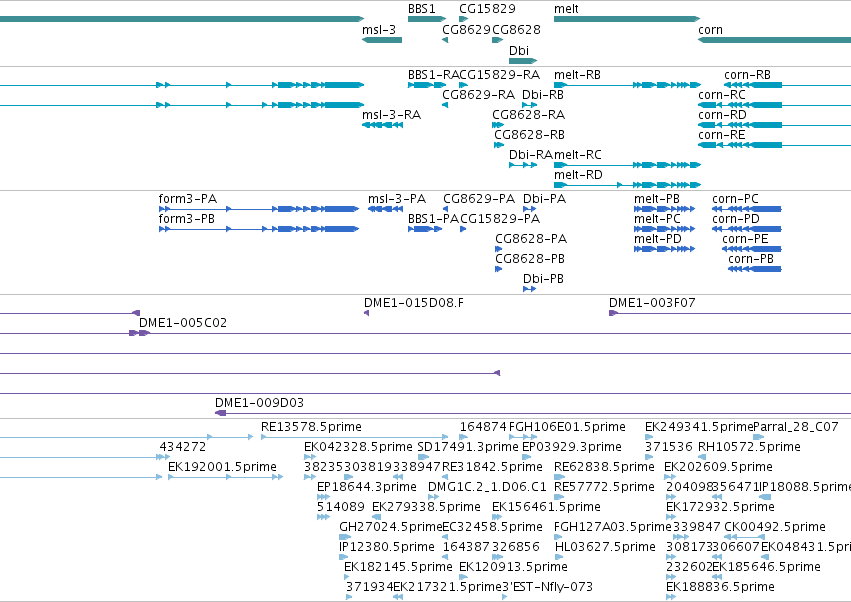Click the Dbi-RA transcript glyph
Screen dimensions: 851x602
click(x=523, y=164)
